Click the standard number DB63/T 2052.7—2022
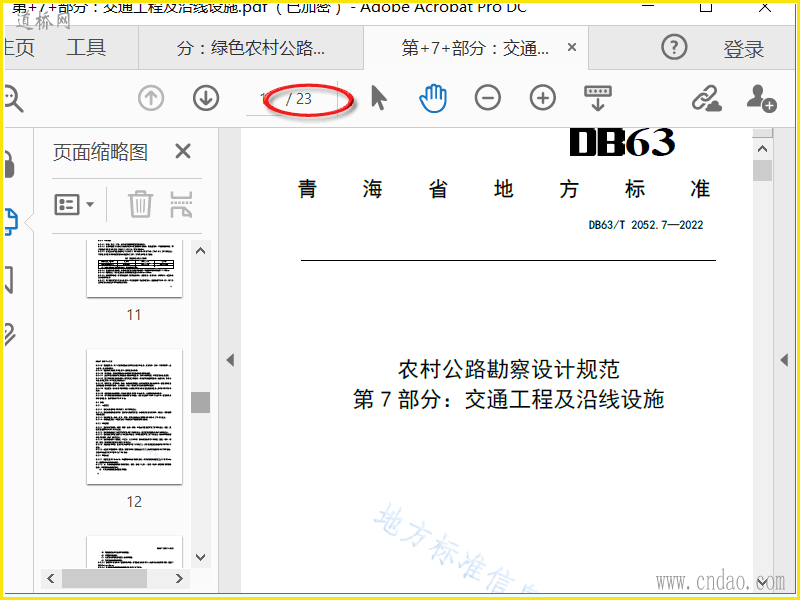Viewport: 800px width, 600px height. click(x=646, y=225)
